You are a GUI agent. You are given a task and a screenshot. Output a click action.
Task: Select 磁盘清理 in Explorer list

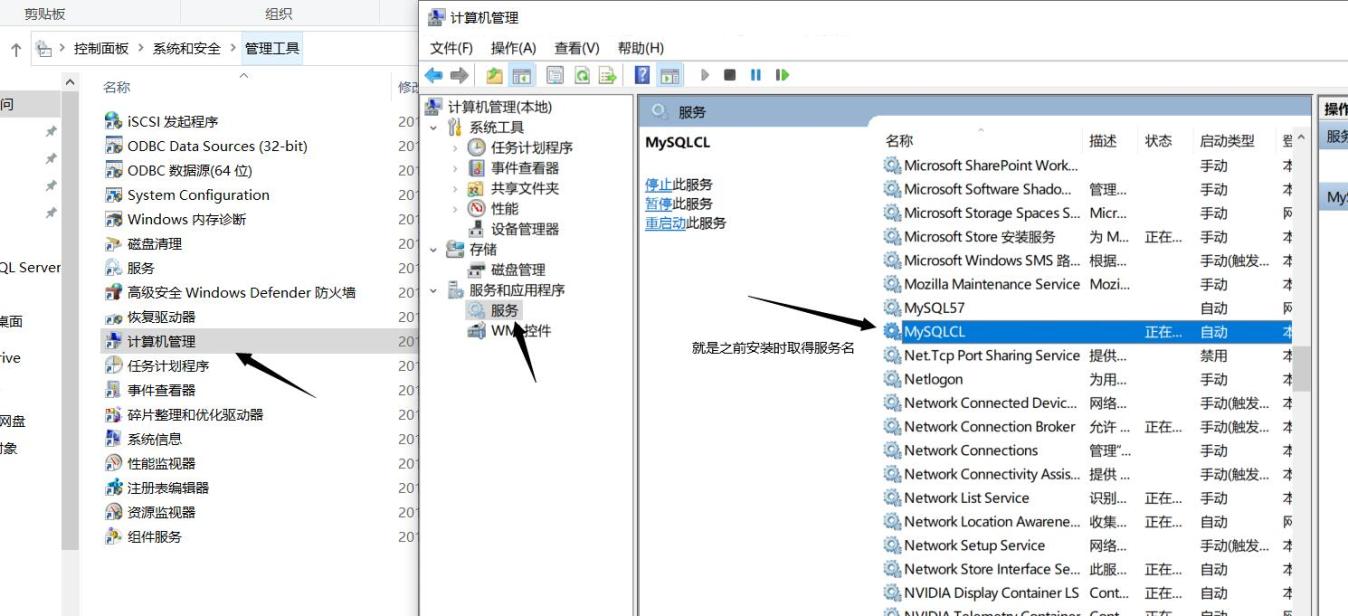tap(154, 244)
